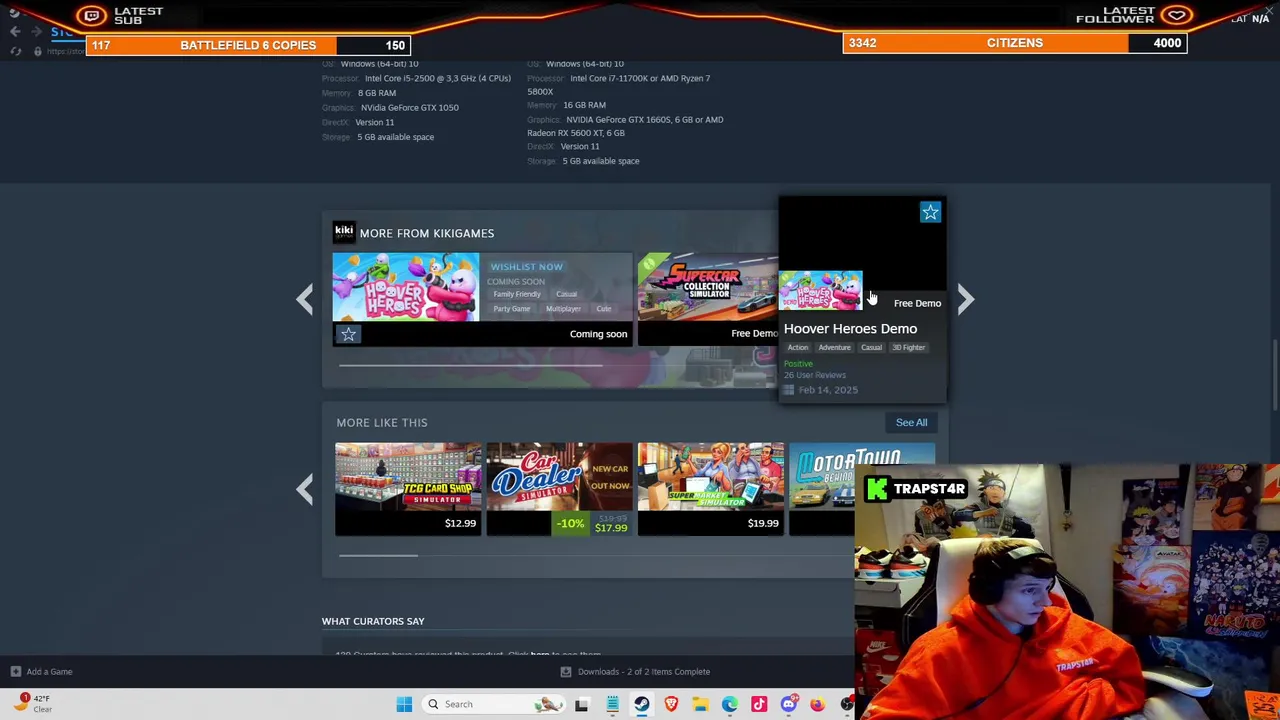Select the Cute tag
The height and width of the screenshot is (720, 1280).
click(x=603, y=309)
